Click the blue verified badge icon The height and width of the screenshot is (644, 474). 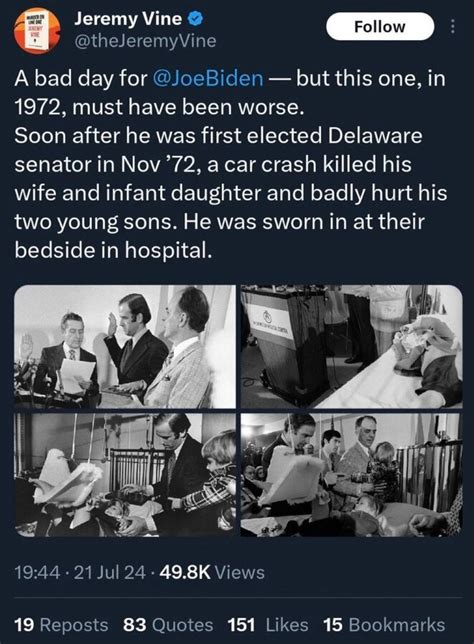pyautogui.click(x=196, y=18)
